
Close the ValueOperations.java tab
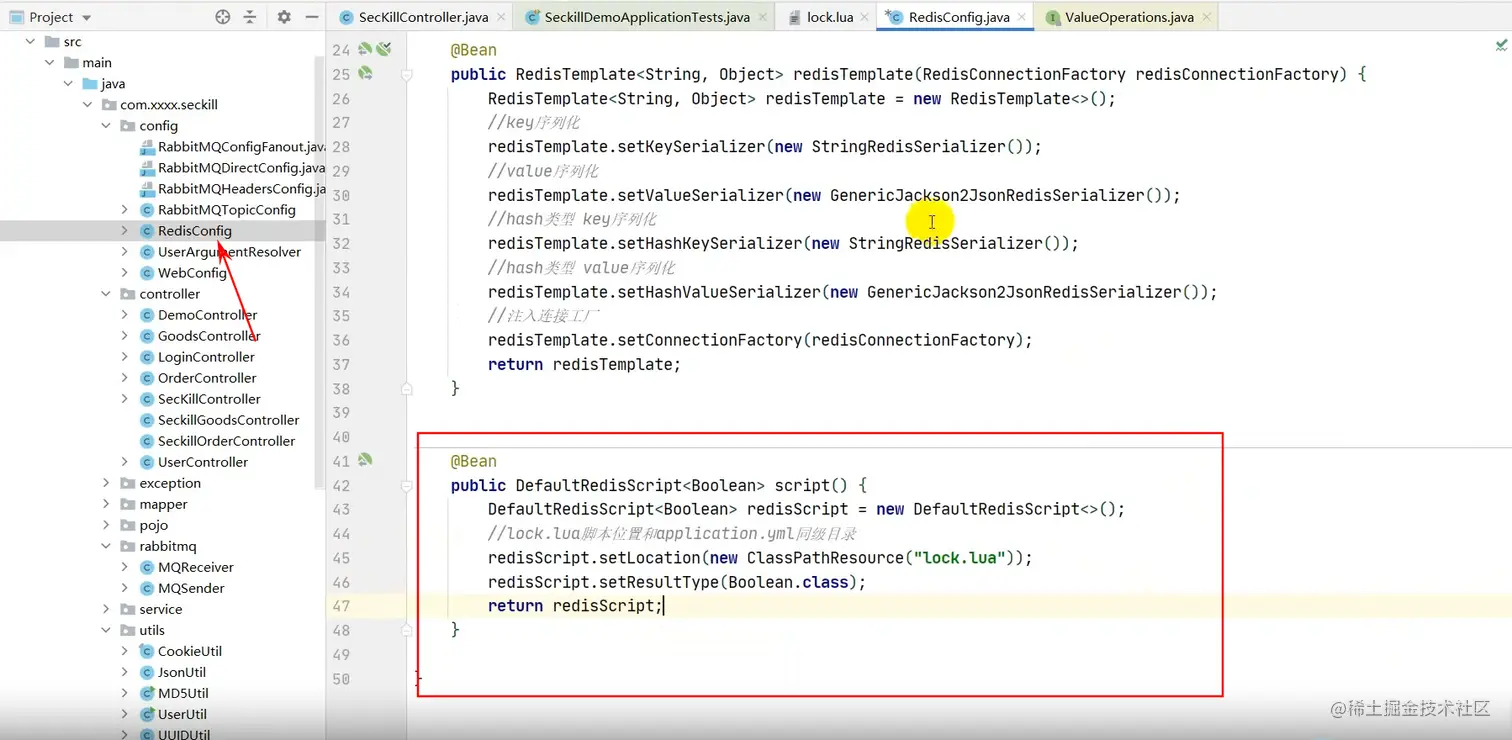click(x=1207, y=17)
